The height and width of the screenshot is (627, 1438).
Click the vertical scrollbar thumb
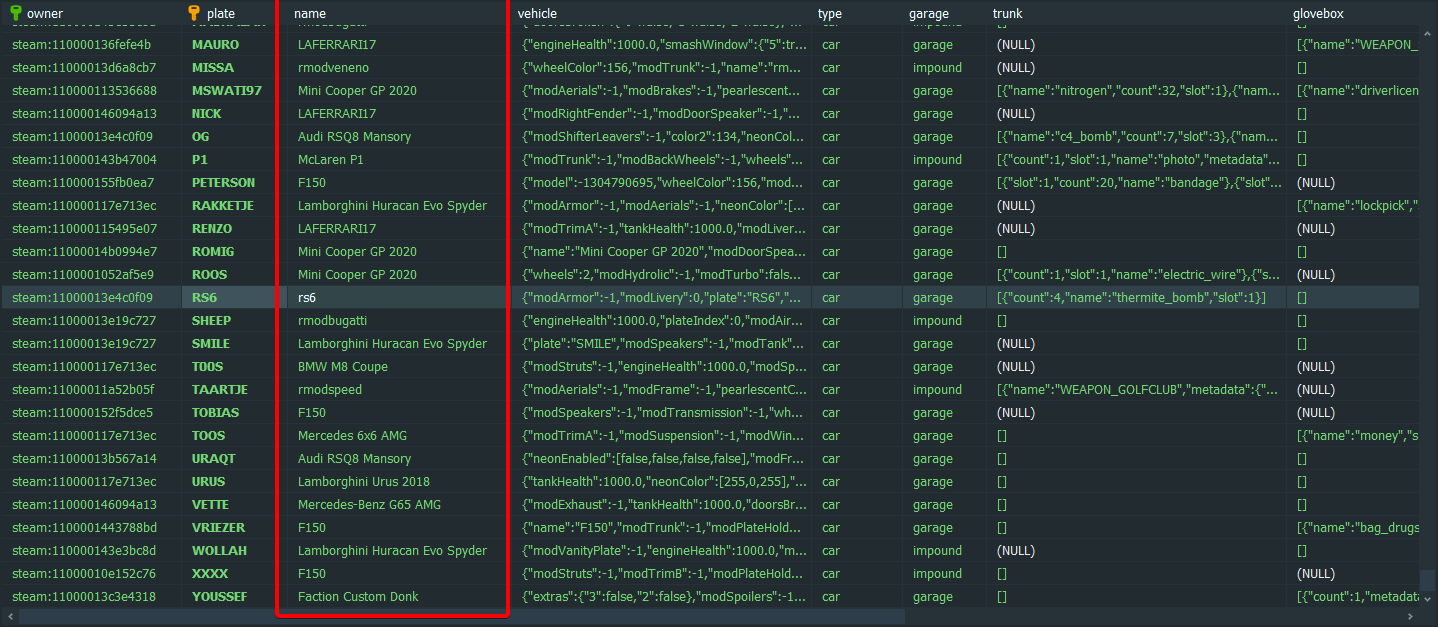pos(1428,581)
